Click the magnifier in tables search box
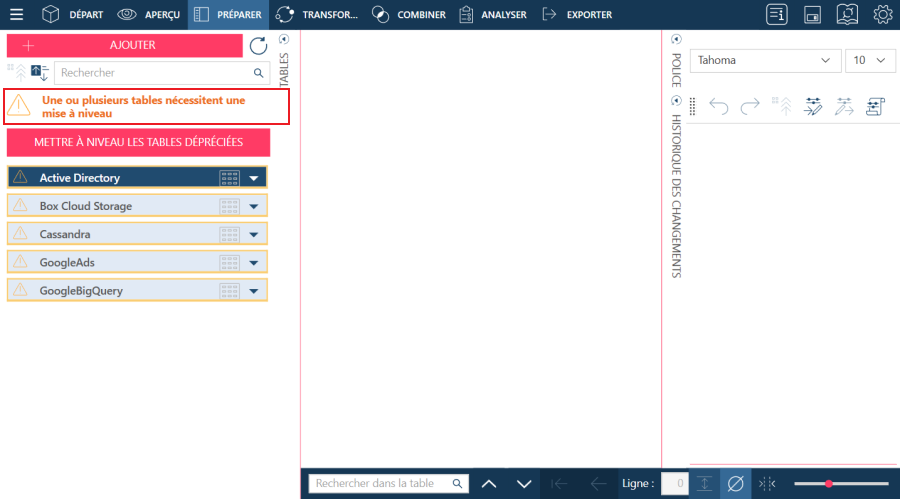Image resolution: width=900 pixels, height=499 pixels. (258, 73)
